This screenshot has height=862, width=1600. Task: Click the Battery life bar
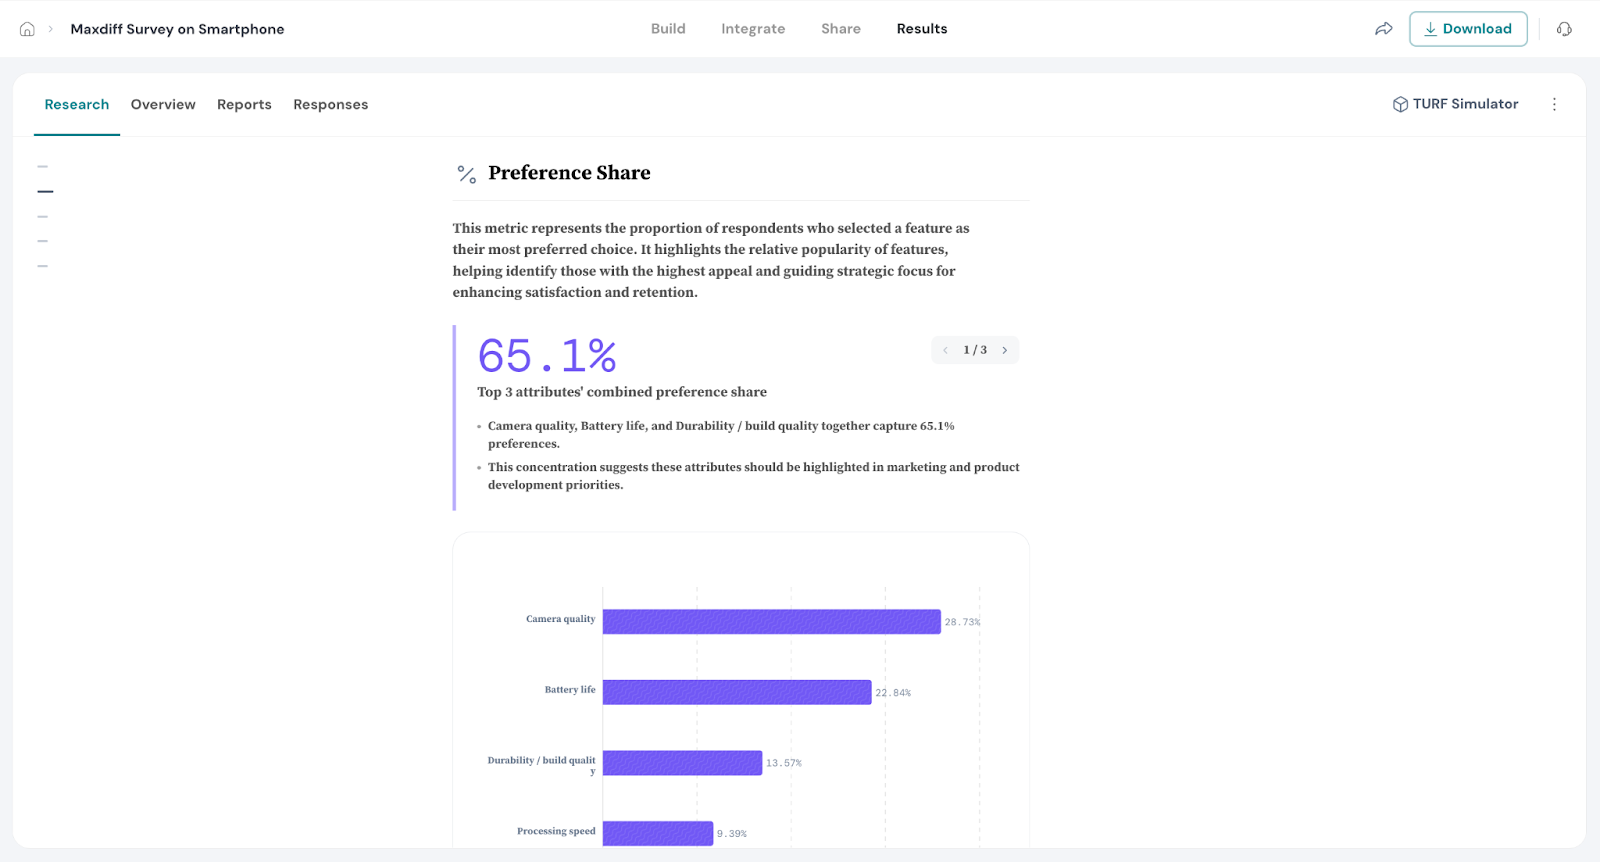(736, 692)
